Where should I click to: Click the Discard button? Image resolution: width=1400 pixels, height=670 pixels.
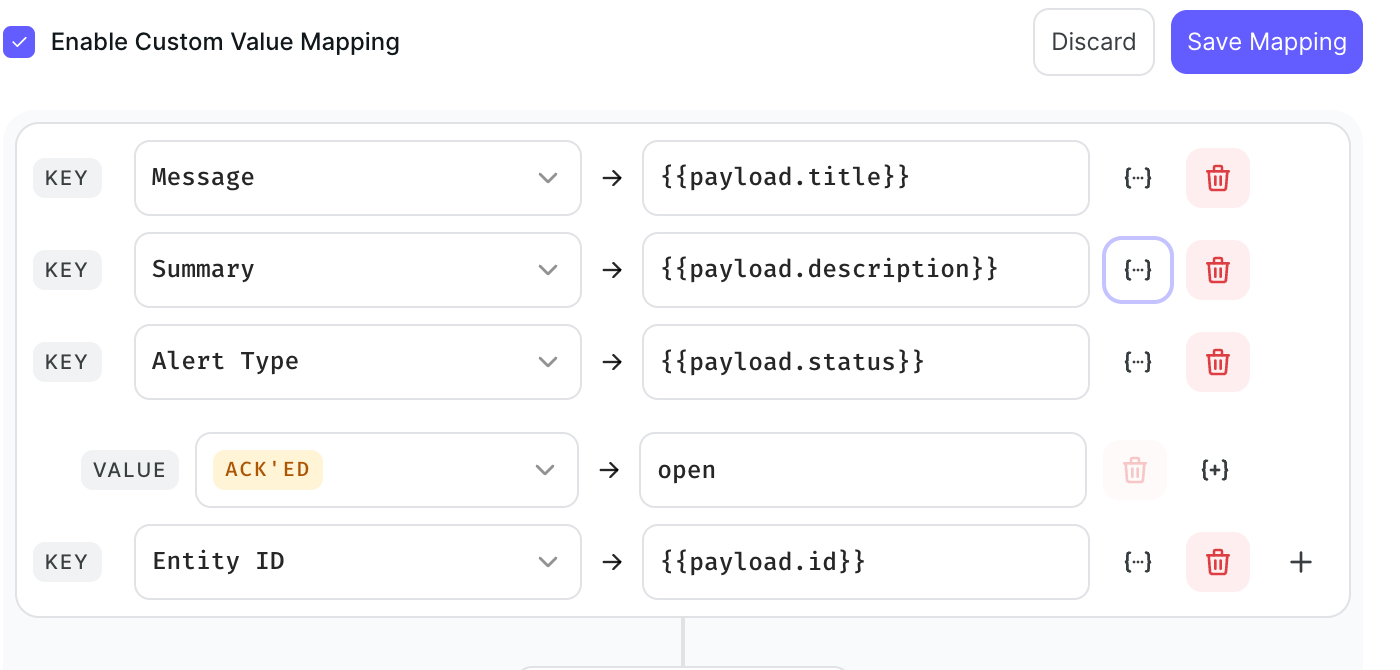pos(1093,42)
